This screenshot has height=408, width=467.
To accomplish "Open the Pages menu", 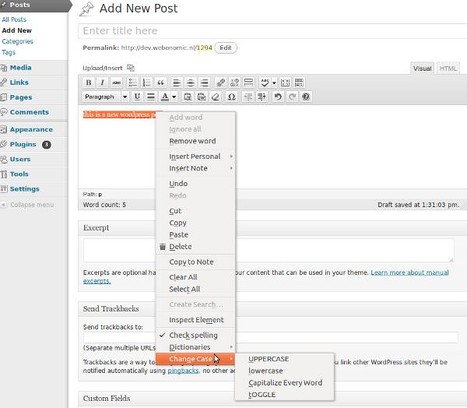I will click(x=21, y=97).
